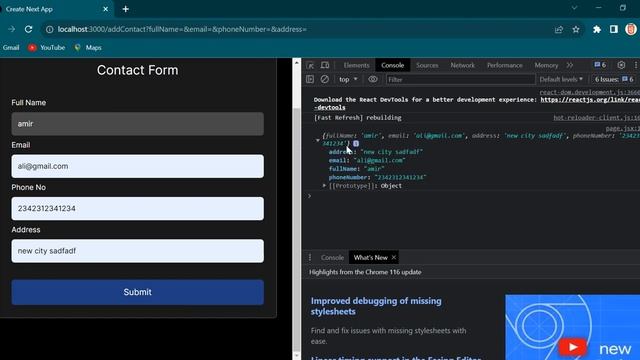Viewport: 640px width, 360px height.
Task: Toggle the device toolbar icon
Action: point(325,65)
